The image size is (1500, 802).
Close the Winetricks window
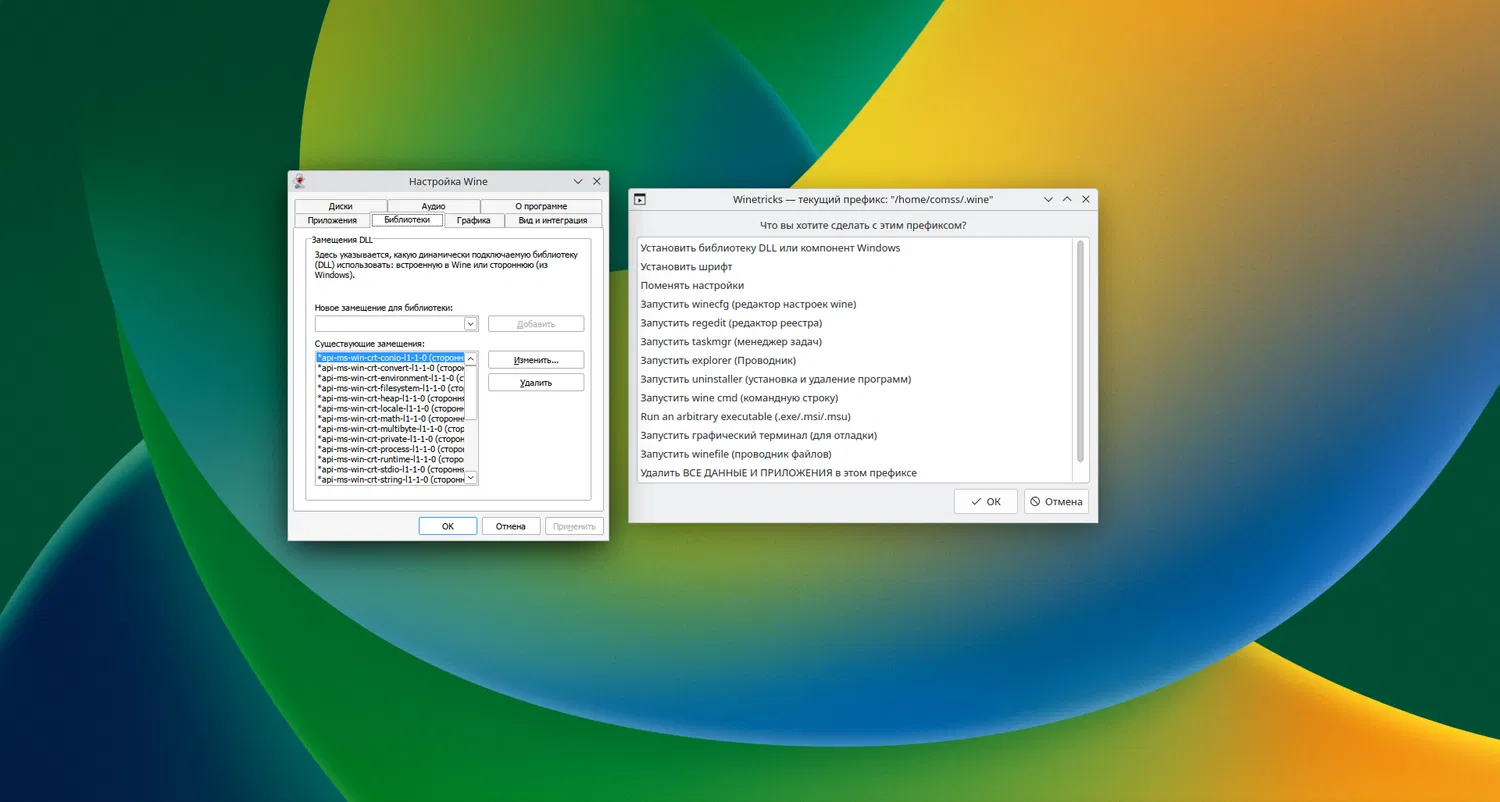click(x=1085, y=200)
